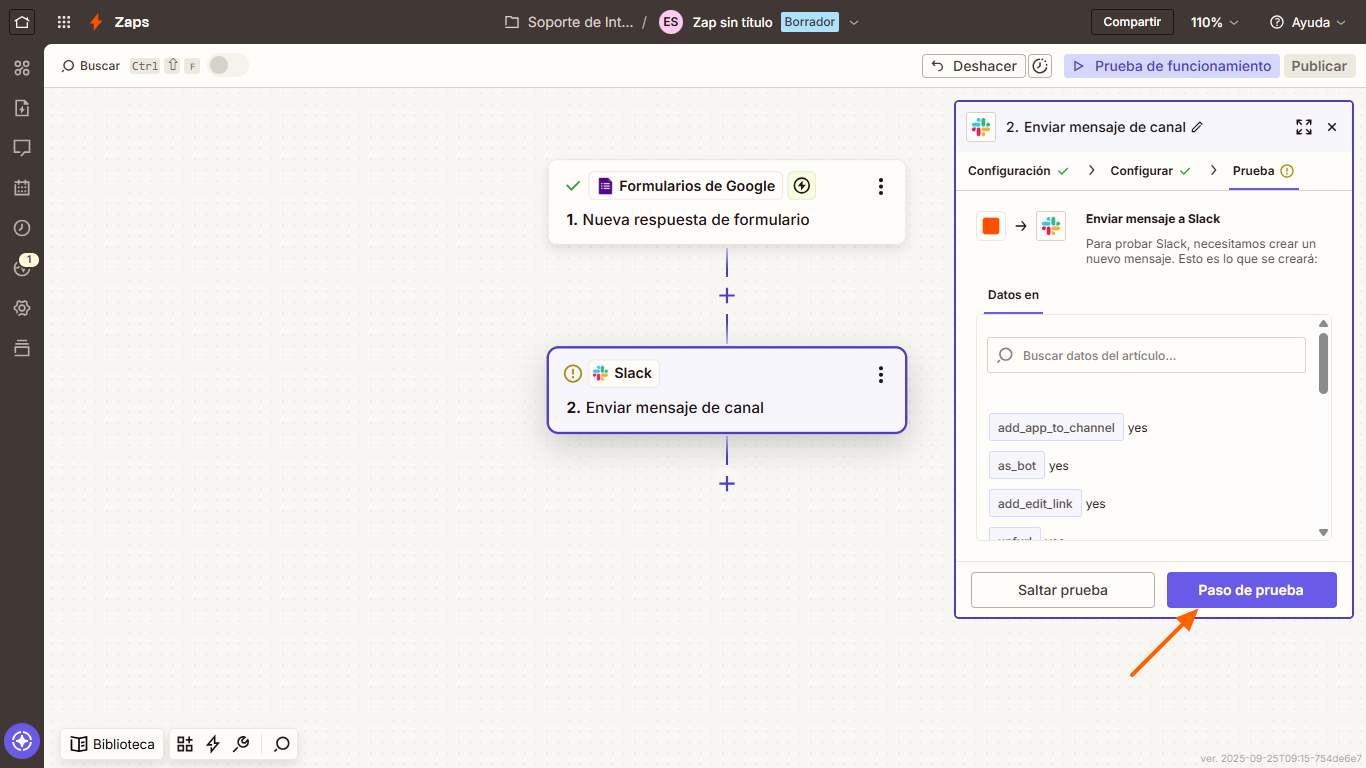Expand the chevron next to Borrador badge
This screenshot has width=1366, height=768.
pyautogui.click(x=854, y=21)
